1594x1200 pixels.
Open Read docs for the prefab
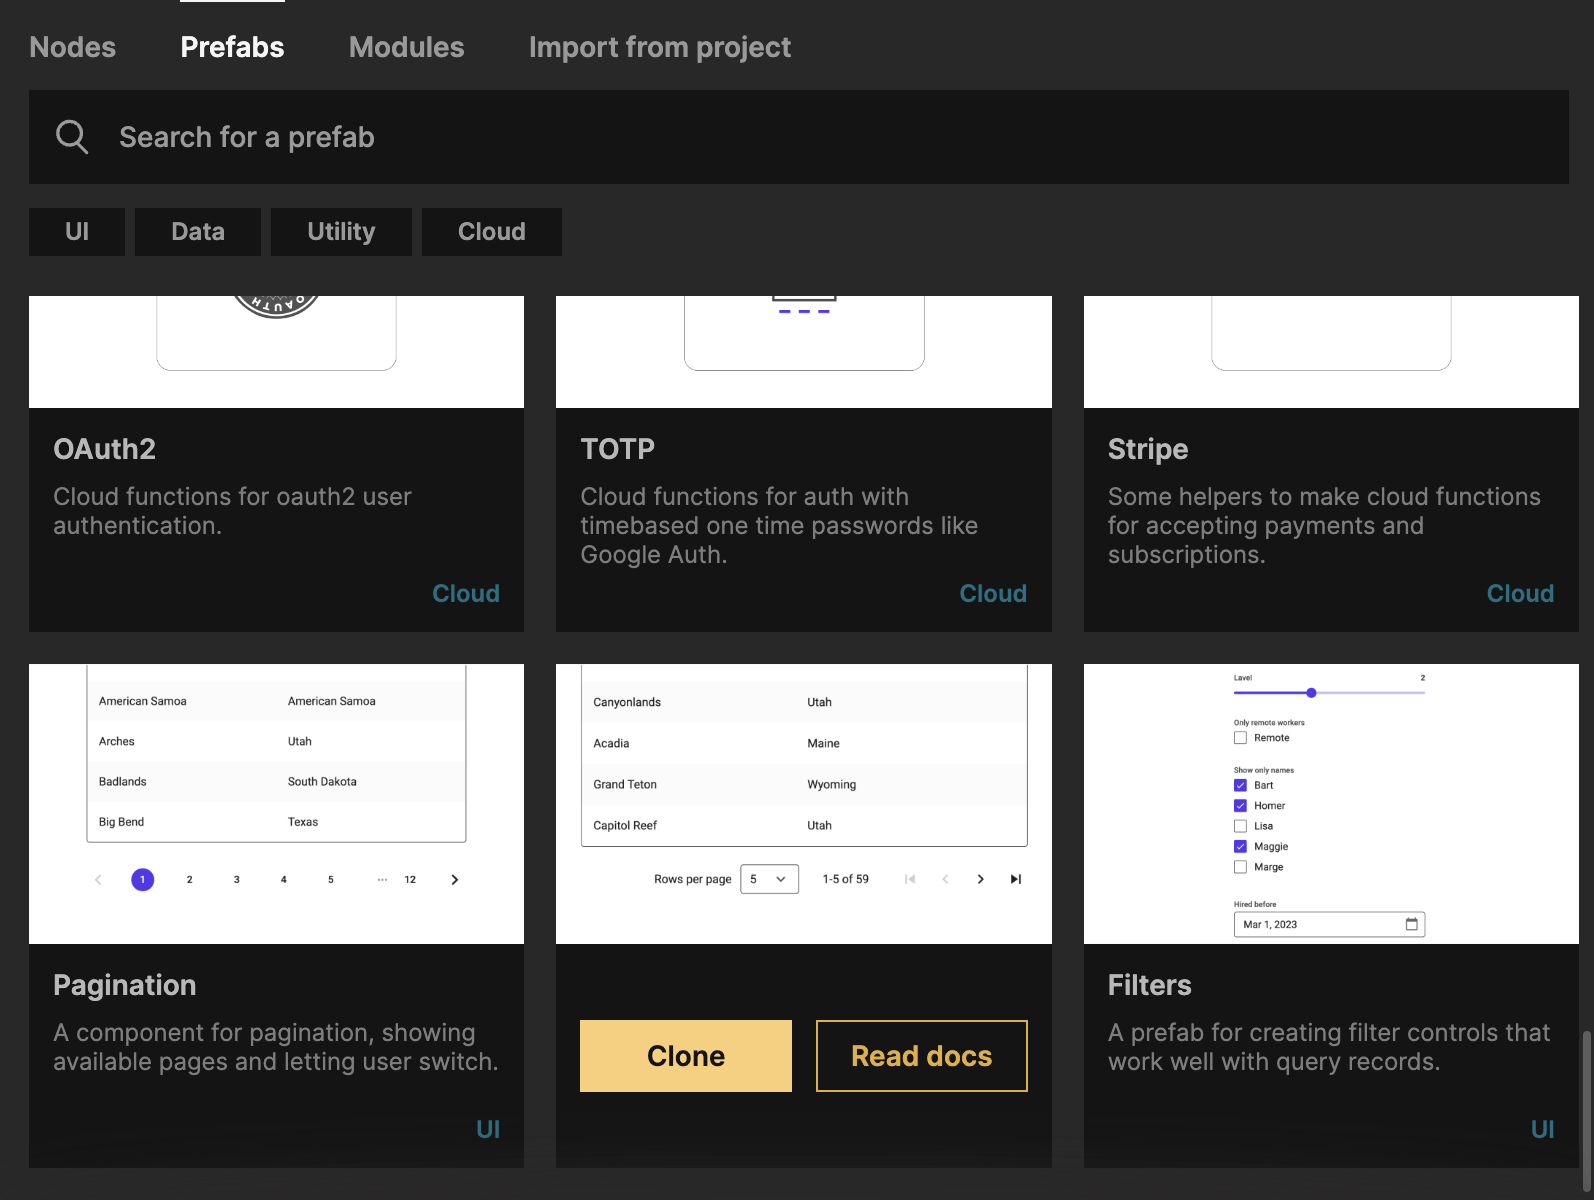click(x=921, y=1056)
